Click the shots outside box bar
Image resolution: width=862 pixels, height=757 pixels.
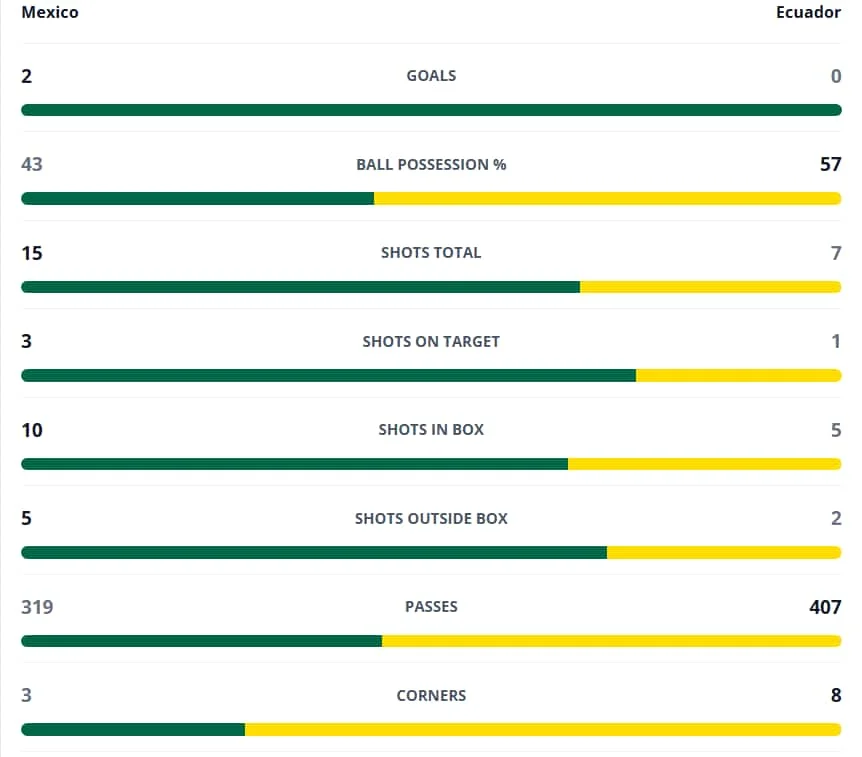431,552
